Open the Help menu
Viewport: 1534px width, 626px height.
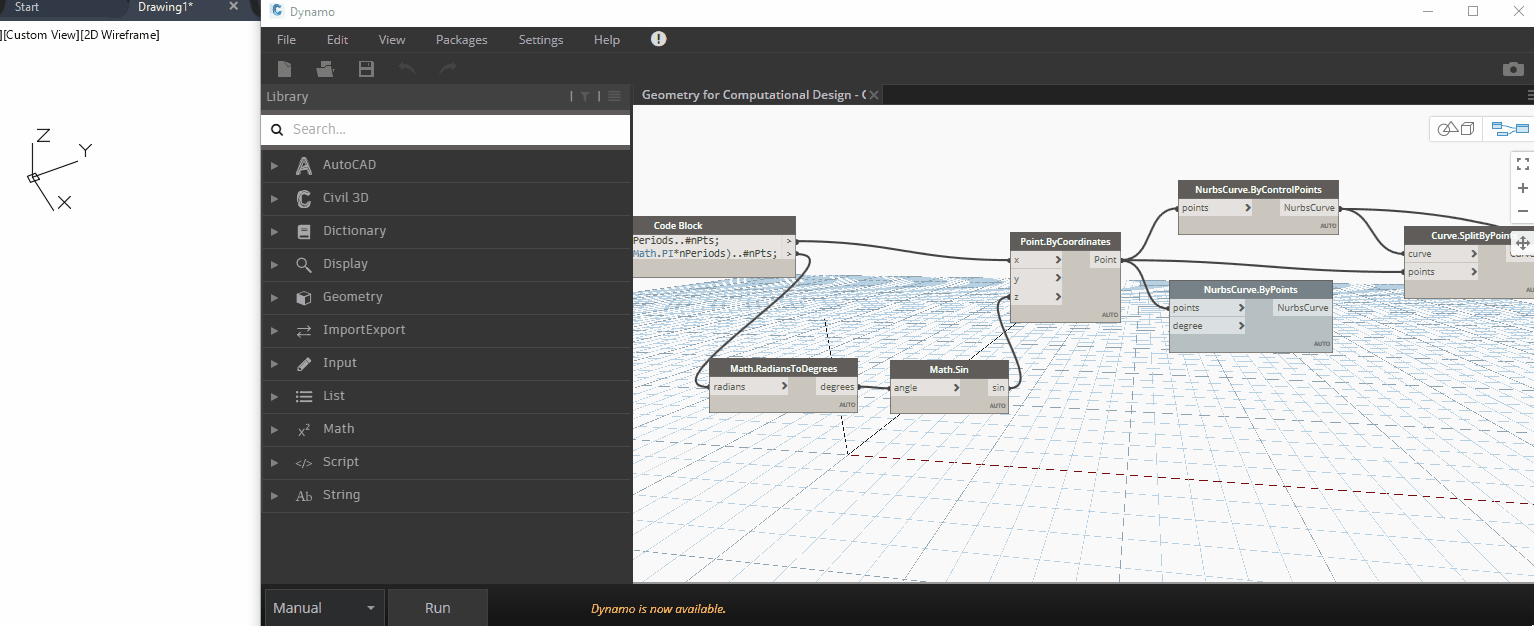pyautogui.click(x=607, y=40)
